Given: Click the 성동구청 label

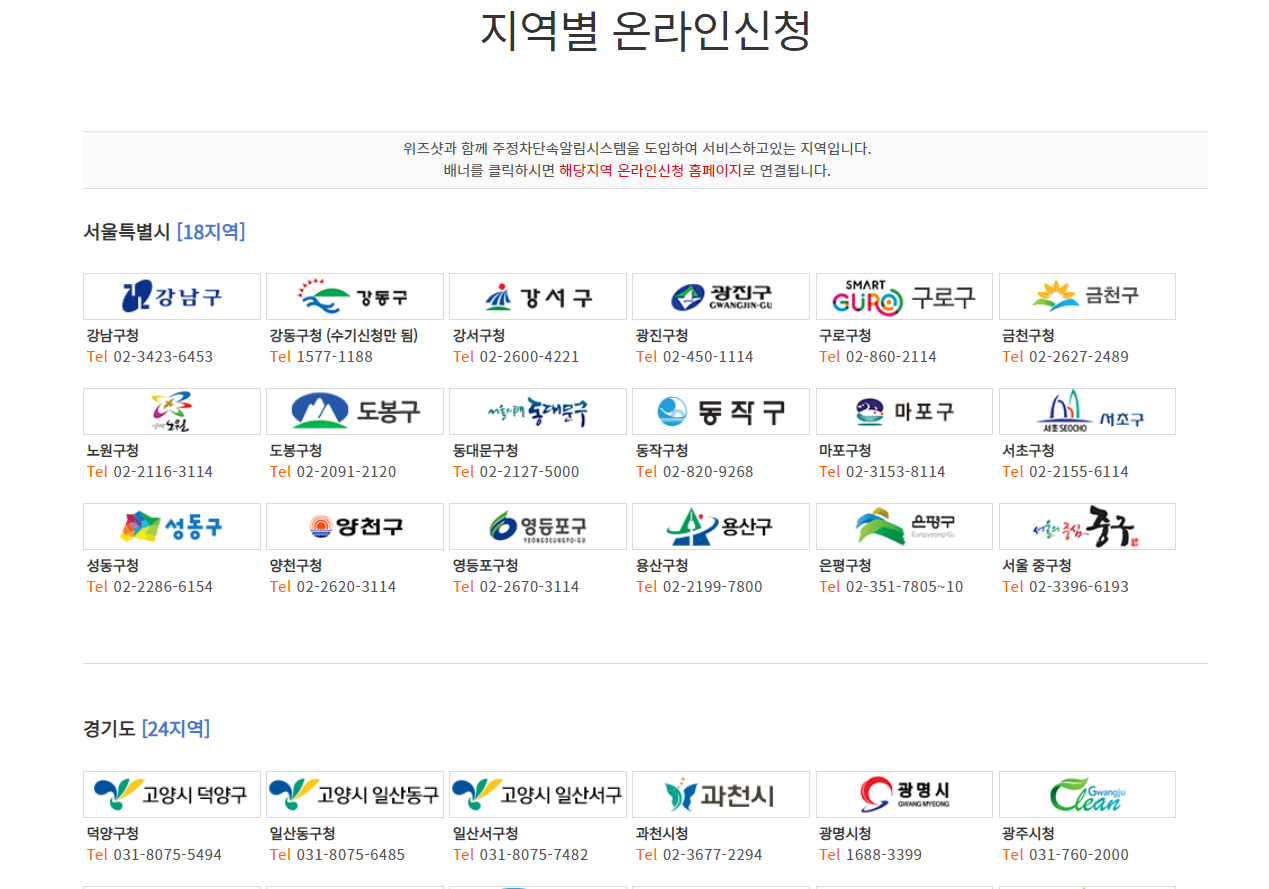Looking at the screenshot, I should (113, 565).
